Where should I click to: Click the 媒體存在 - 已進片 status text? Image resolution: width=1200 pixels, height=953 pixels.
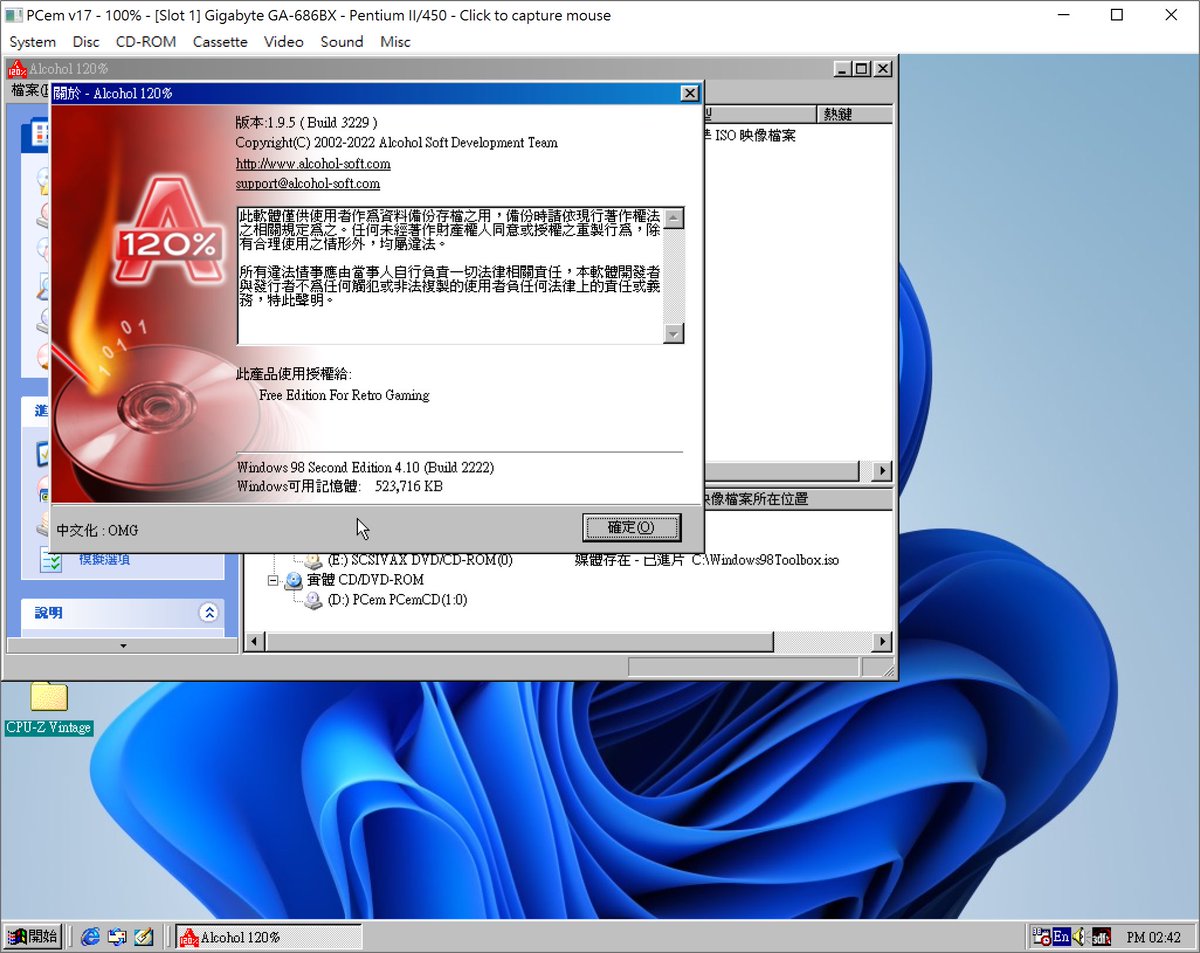pos(629,560)
